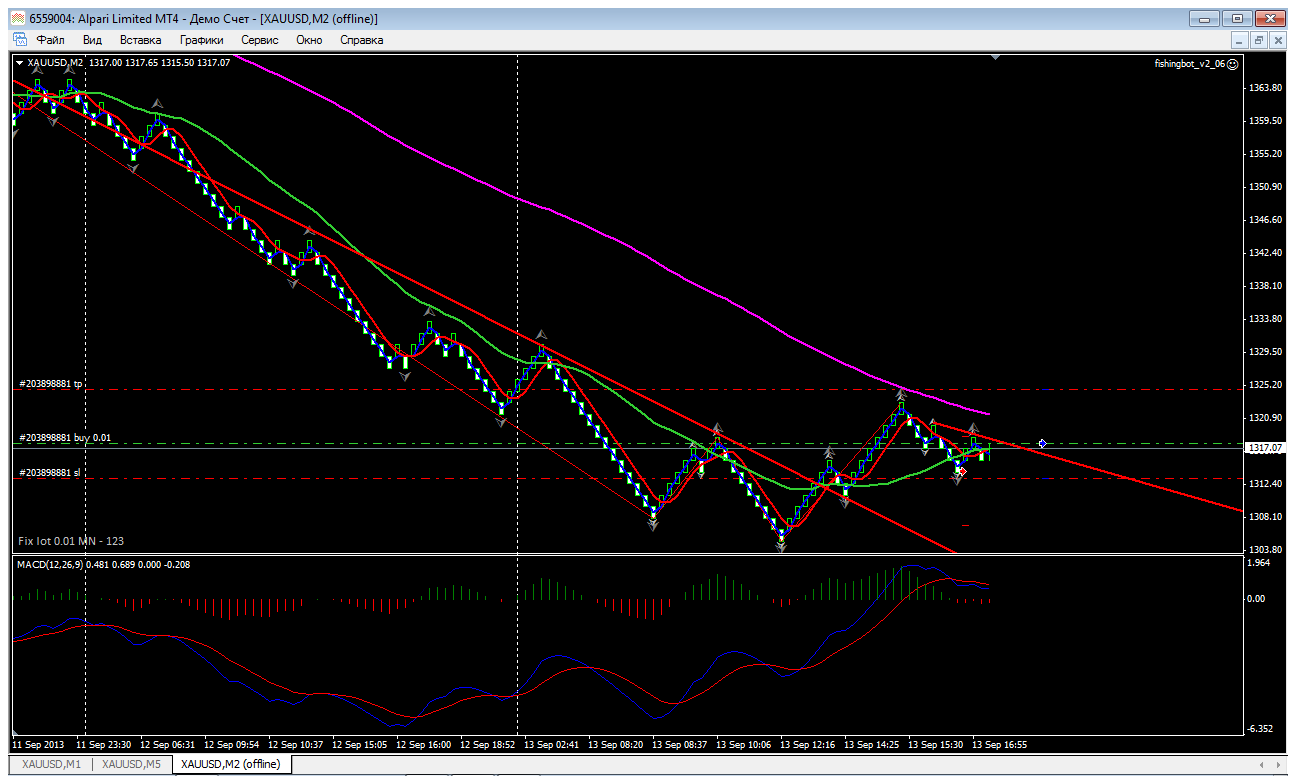The height and width of the screenshot is (784, 1296).
Task: Restore down the inner chart window
Action: 1258,40
